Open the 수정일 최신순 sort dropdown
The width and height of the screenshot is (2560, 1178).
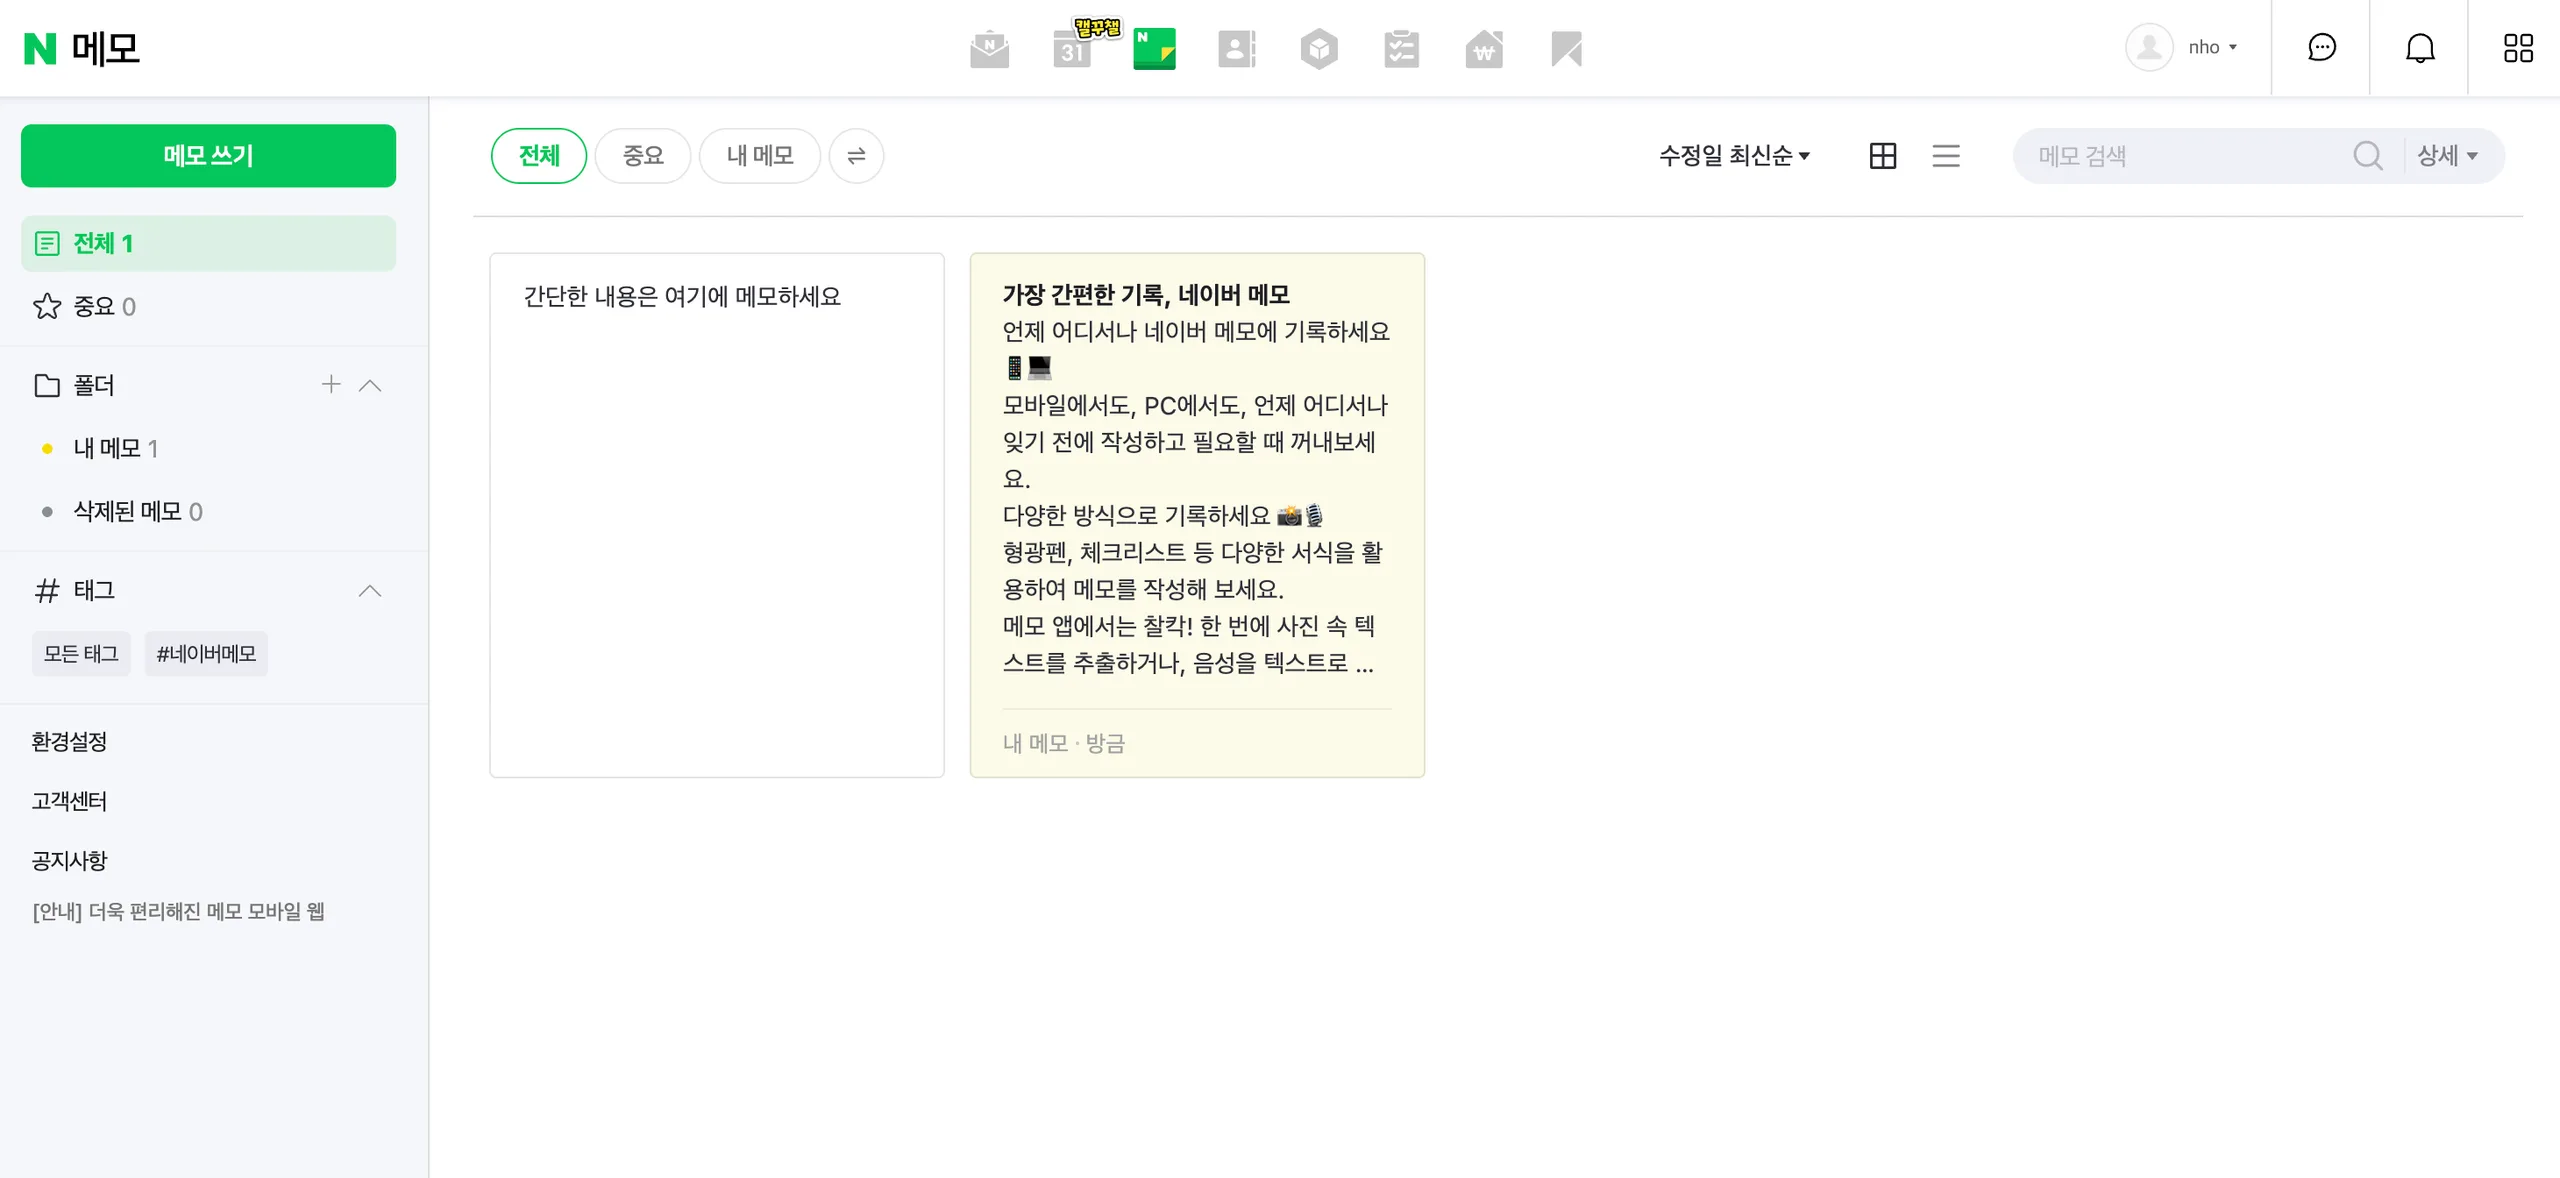tap(1734, 156)
